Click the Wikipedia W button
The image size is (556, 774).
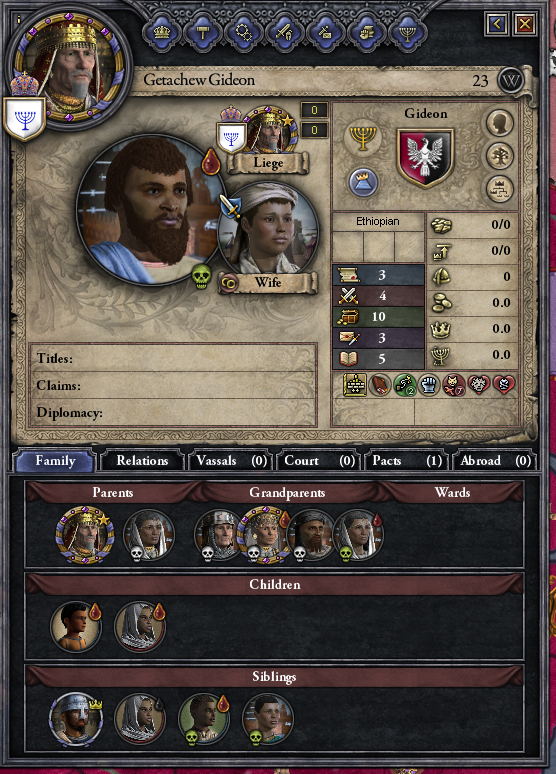coord(510,80)
